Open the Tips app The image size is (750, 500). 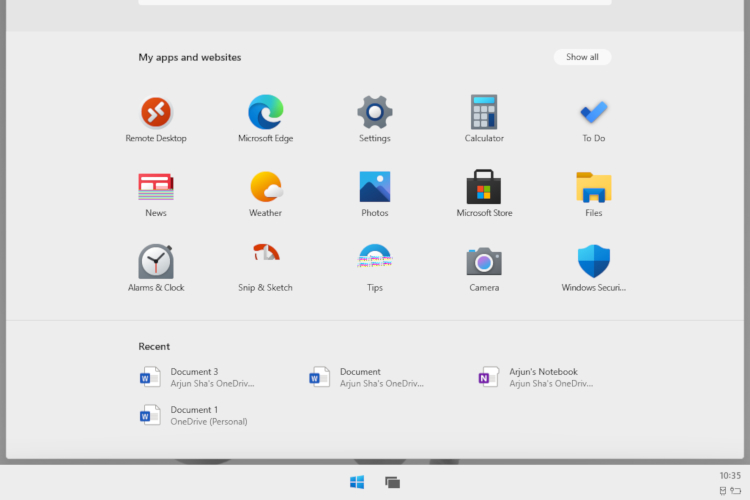(375, 269)
